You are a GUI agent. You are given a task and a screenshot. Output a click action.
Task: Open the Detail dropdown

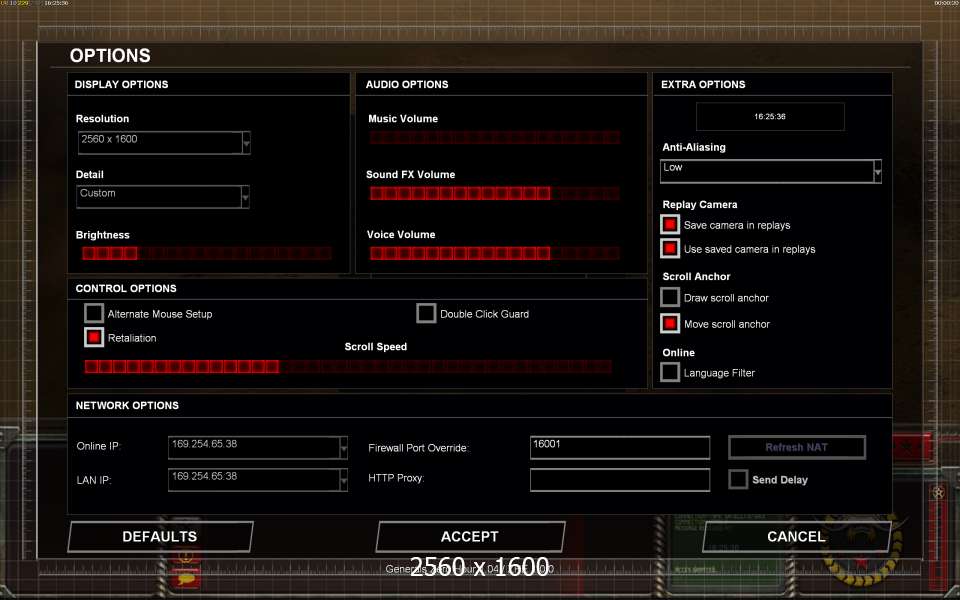coord(163,197)
